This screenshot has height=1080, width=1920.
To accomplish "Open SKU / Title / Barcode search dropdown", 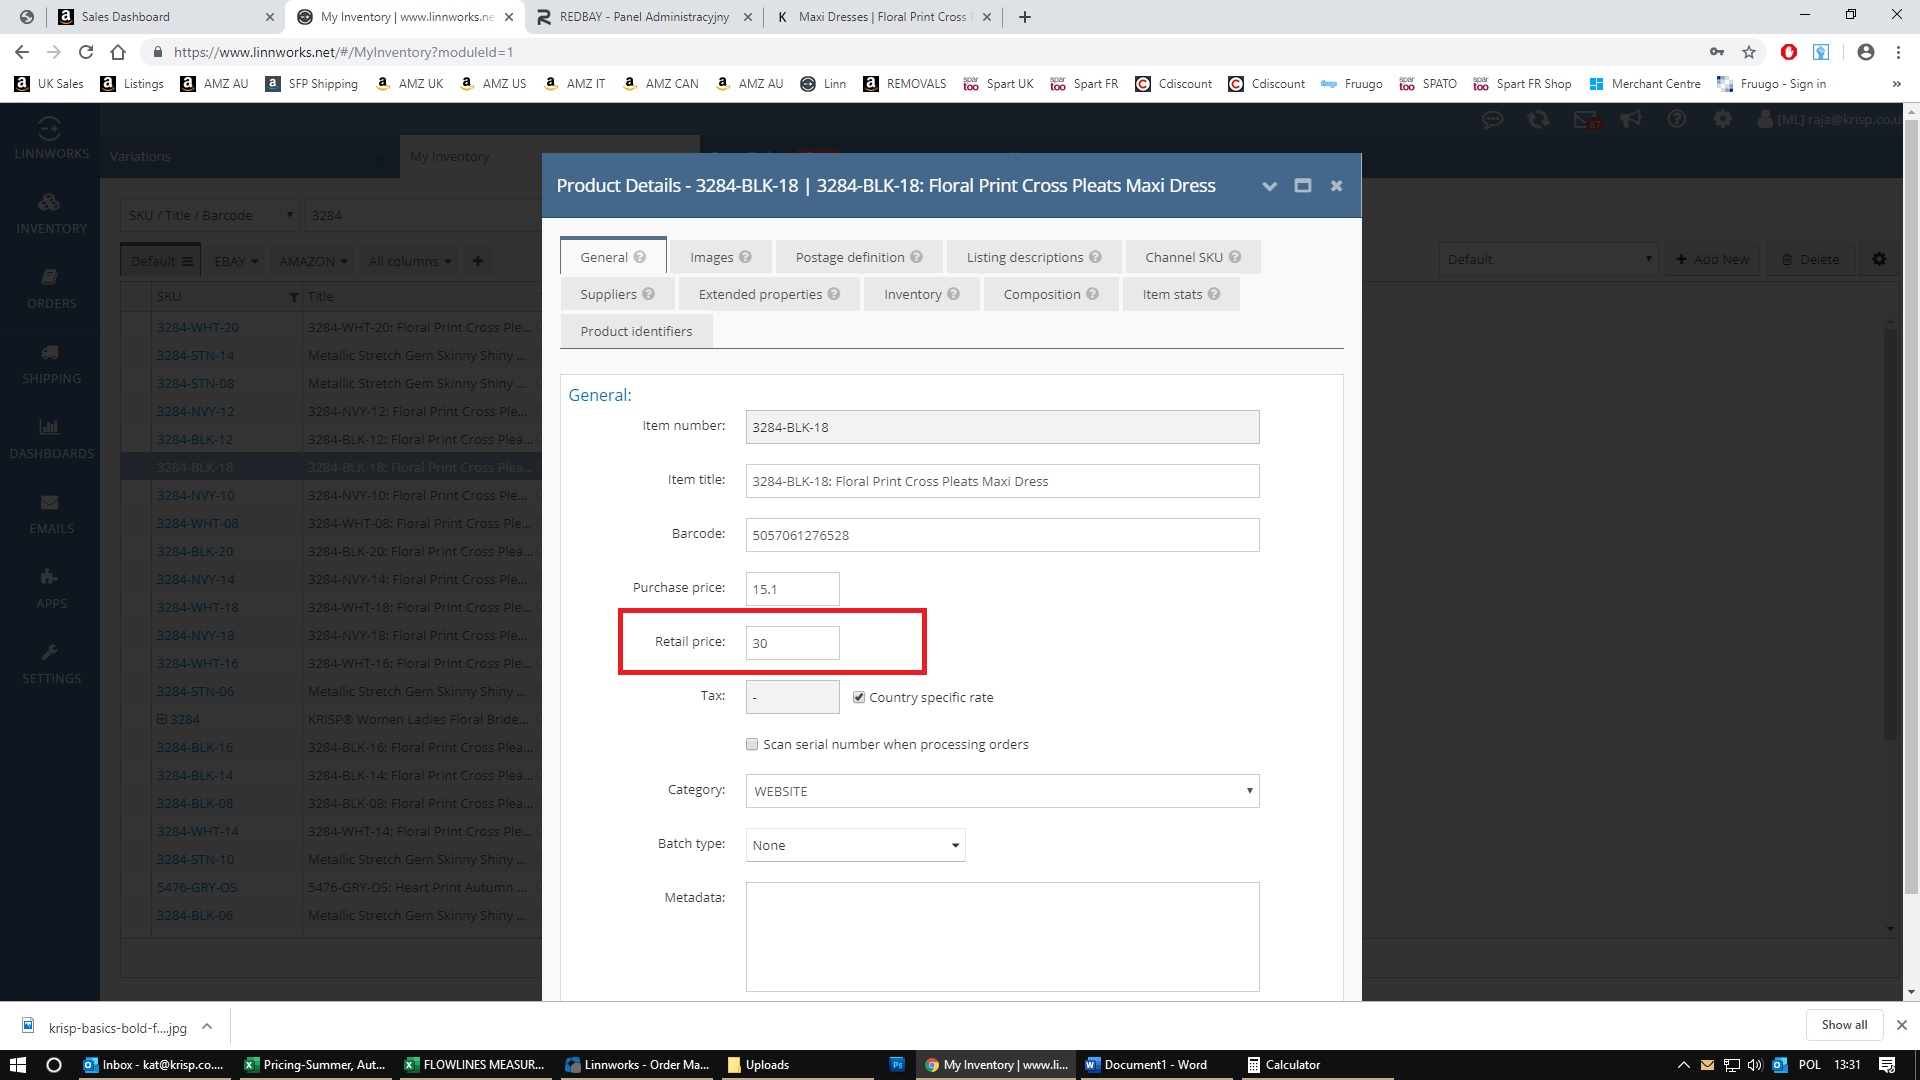I will click(x=210, y=215).
